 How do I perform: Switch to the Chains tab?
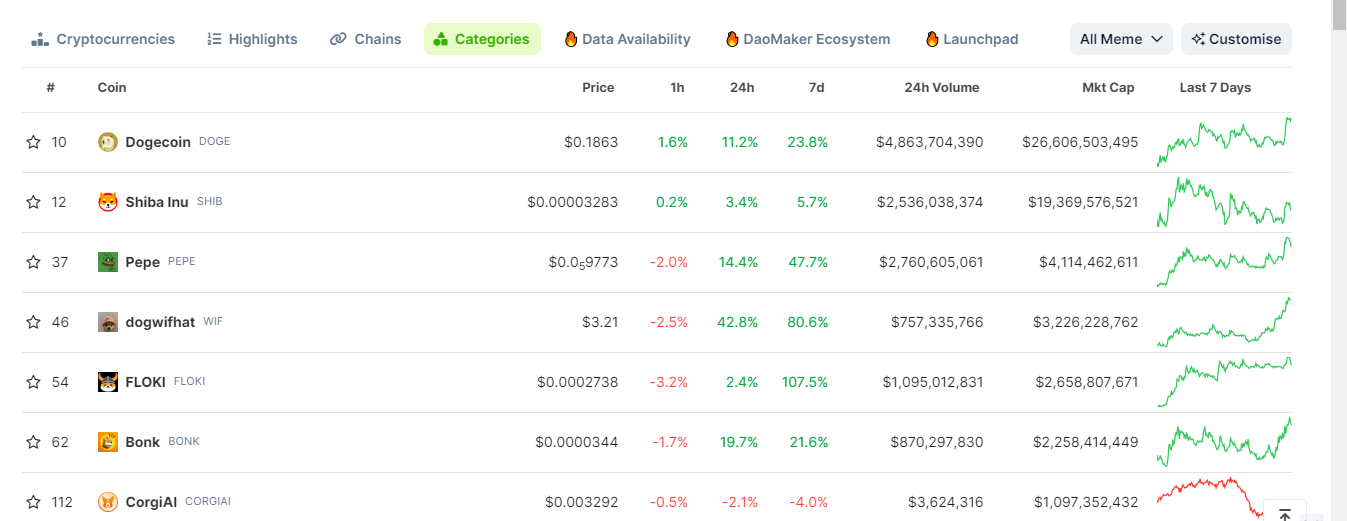click(366, 39)
